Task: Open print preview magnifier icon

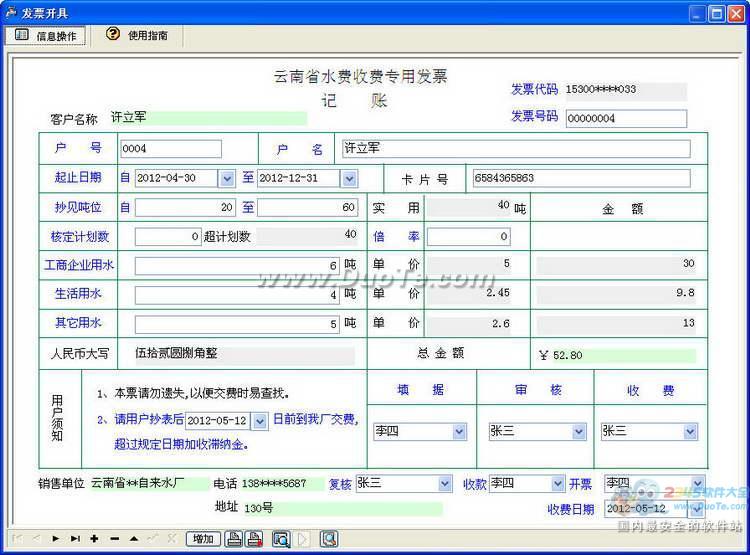Action: 281,539
